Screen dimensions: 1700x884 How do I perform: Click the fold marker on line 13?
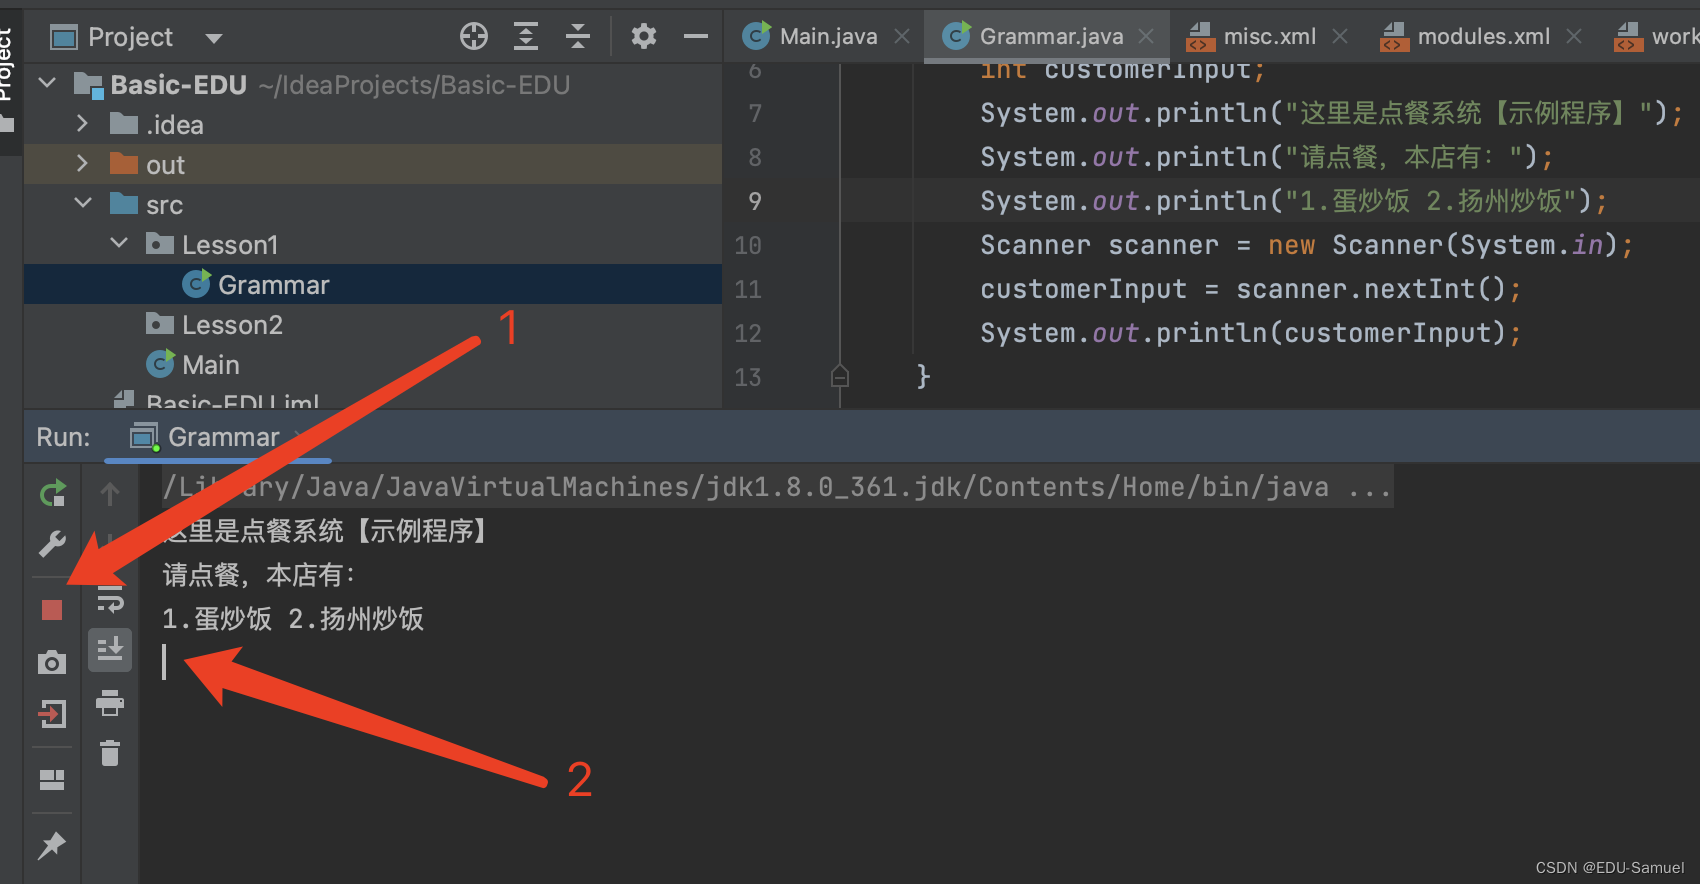(840, 377)
